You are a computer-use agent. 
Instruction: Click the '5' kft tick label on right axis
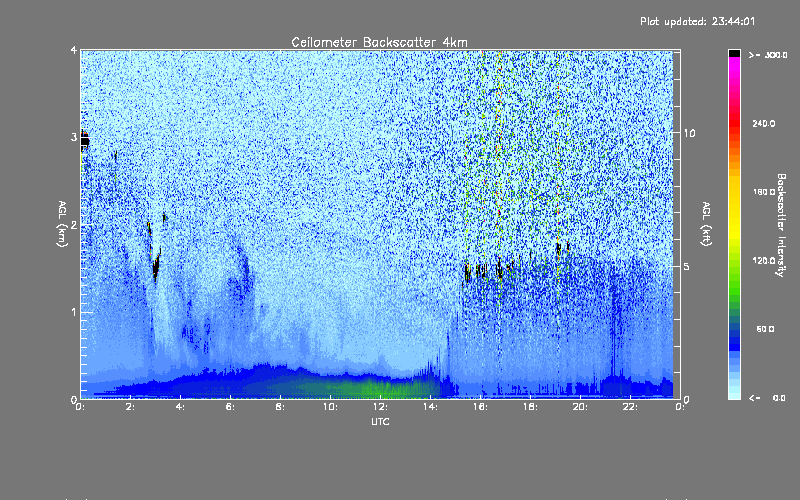[687, 266]
